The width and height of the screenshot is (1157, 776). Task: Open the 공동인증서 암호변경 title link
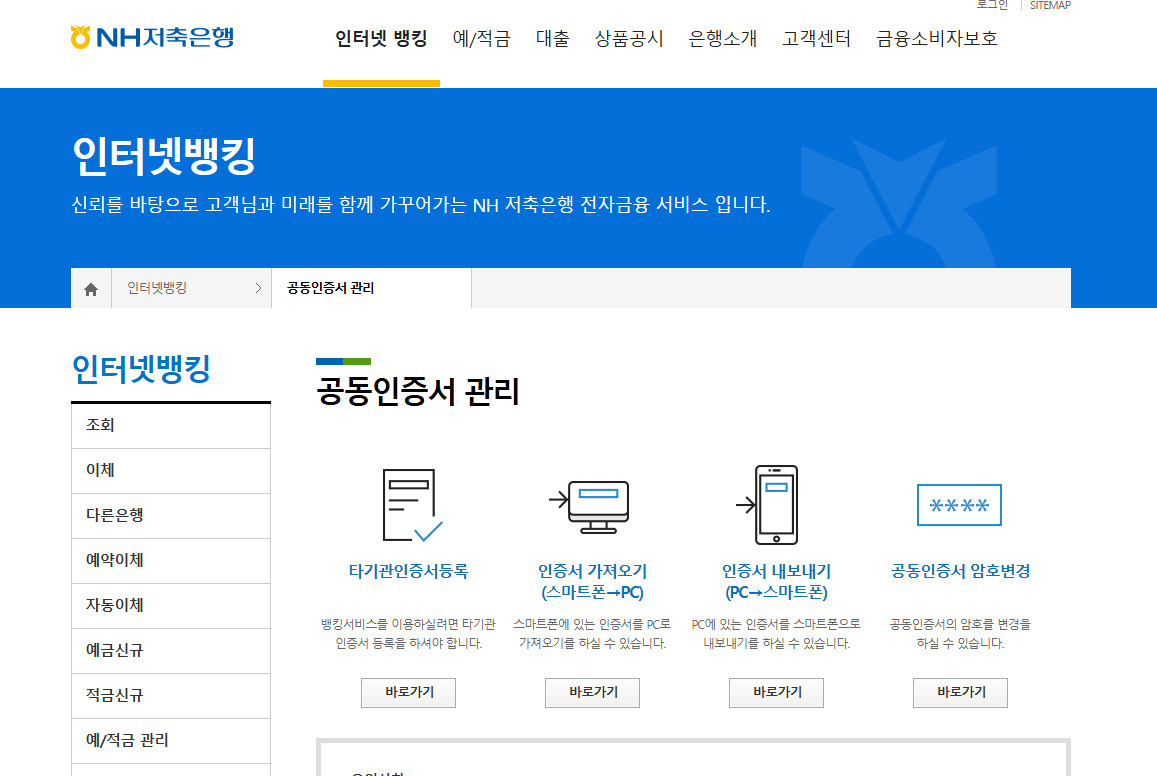click(960, 571)
